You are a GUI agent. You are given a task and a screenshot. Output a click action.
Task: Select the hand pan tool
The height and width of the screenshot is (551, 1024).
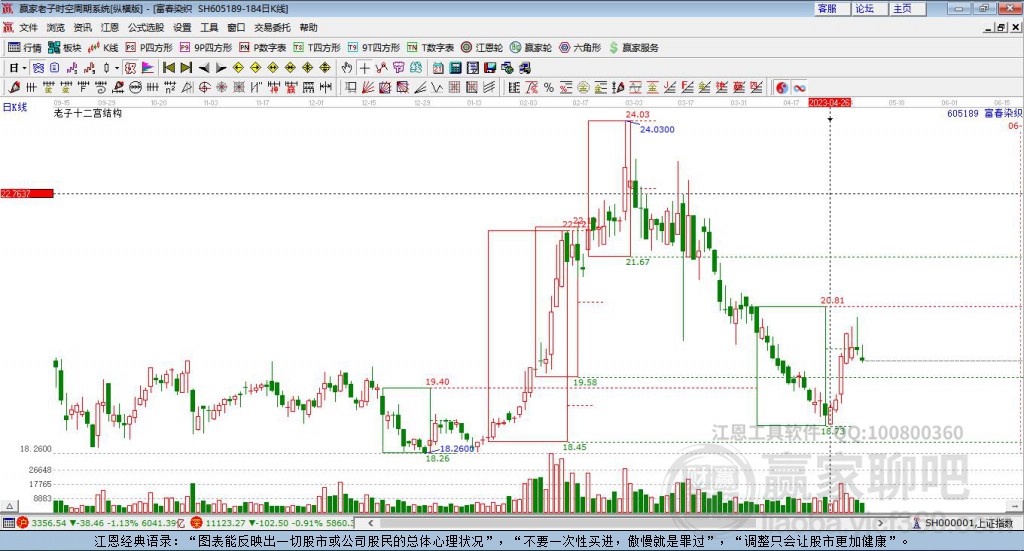tap(347, 68)
